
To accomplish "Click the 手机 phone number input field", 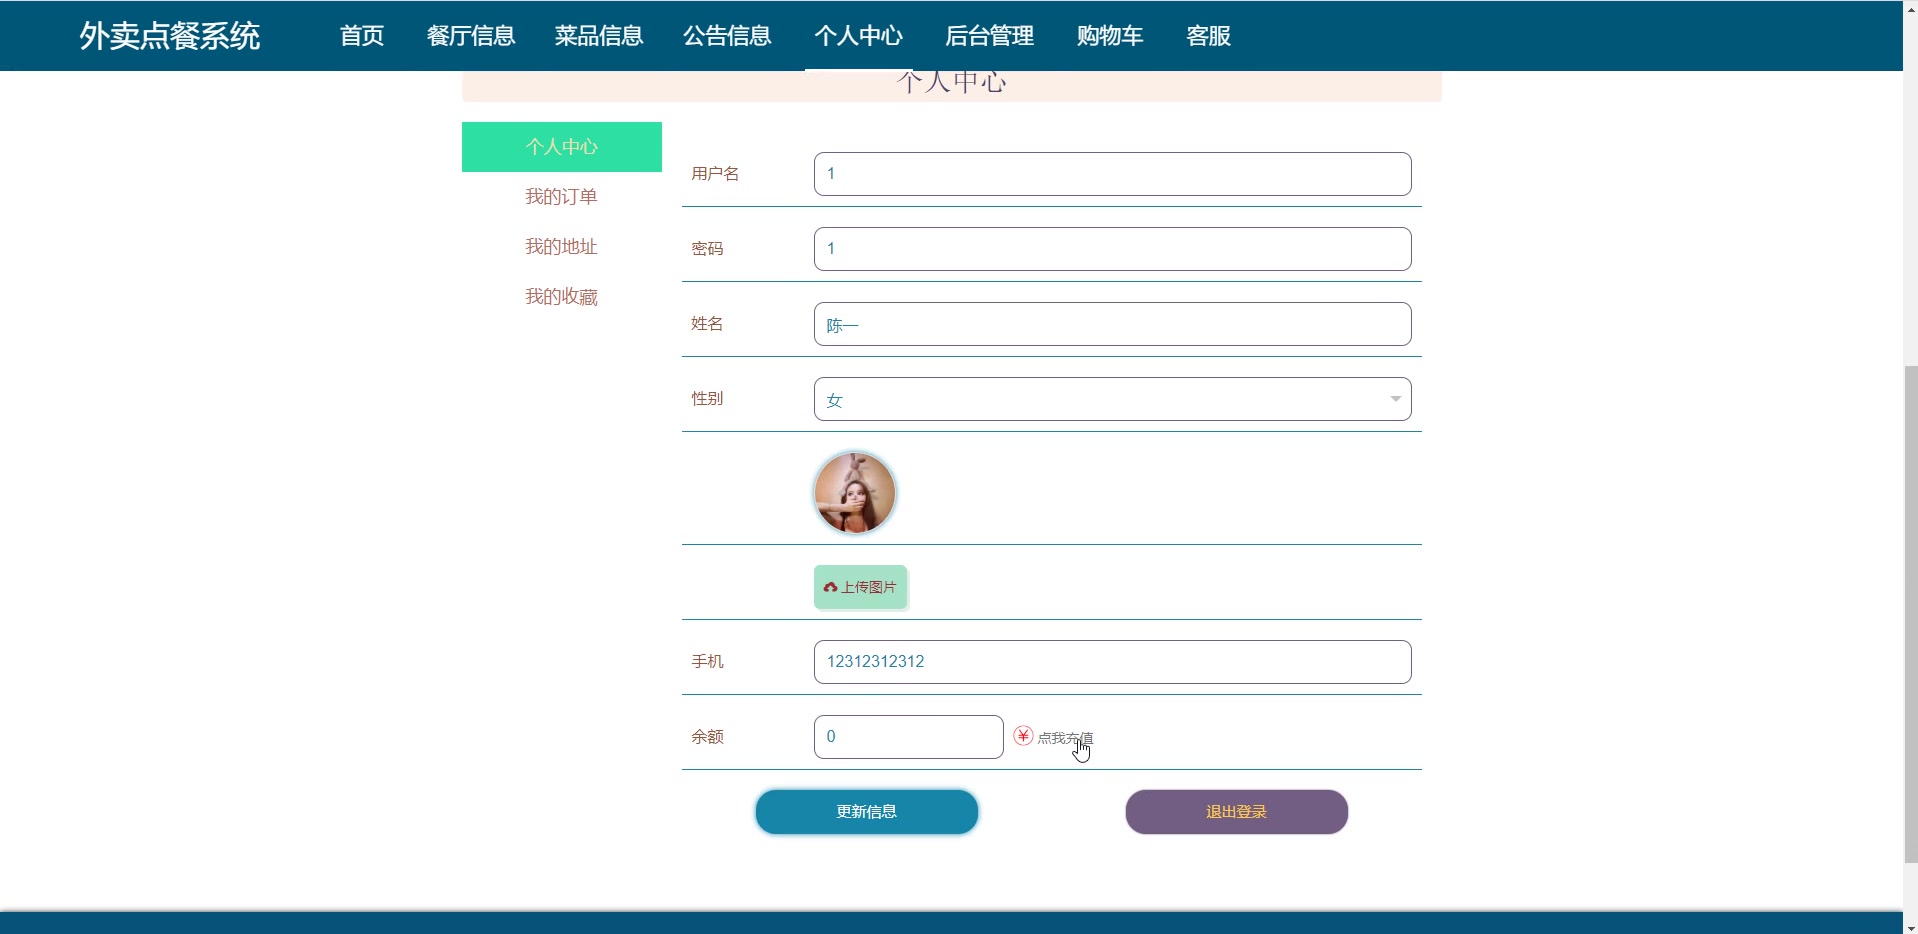I will [x=1112, y=661].
